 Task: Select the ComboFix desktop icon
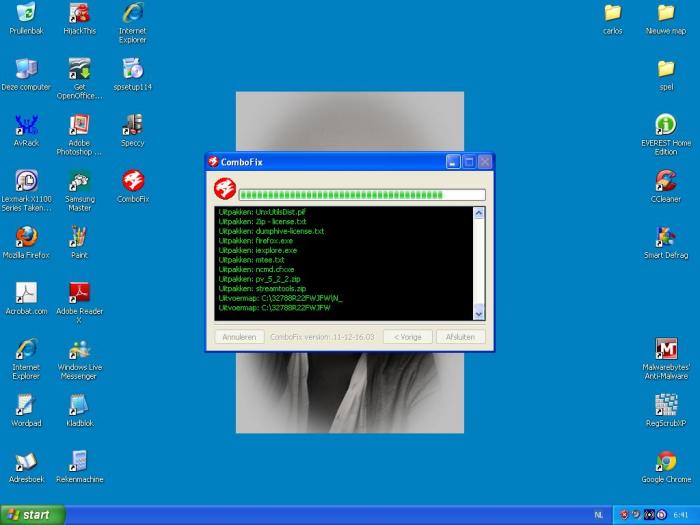(x=133, y=187)
